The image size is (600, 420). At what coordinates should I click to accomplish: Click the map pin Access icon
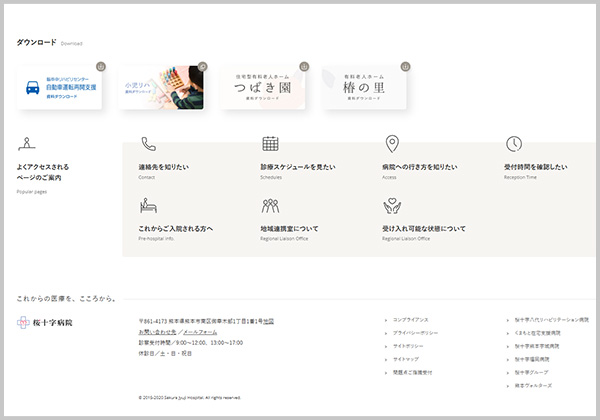392,144
